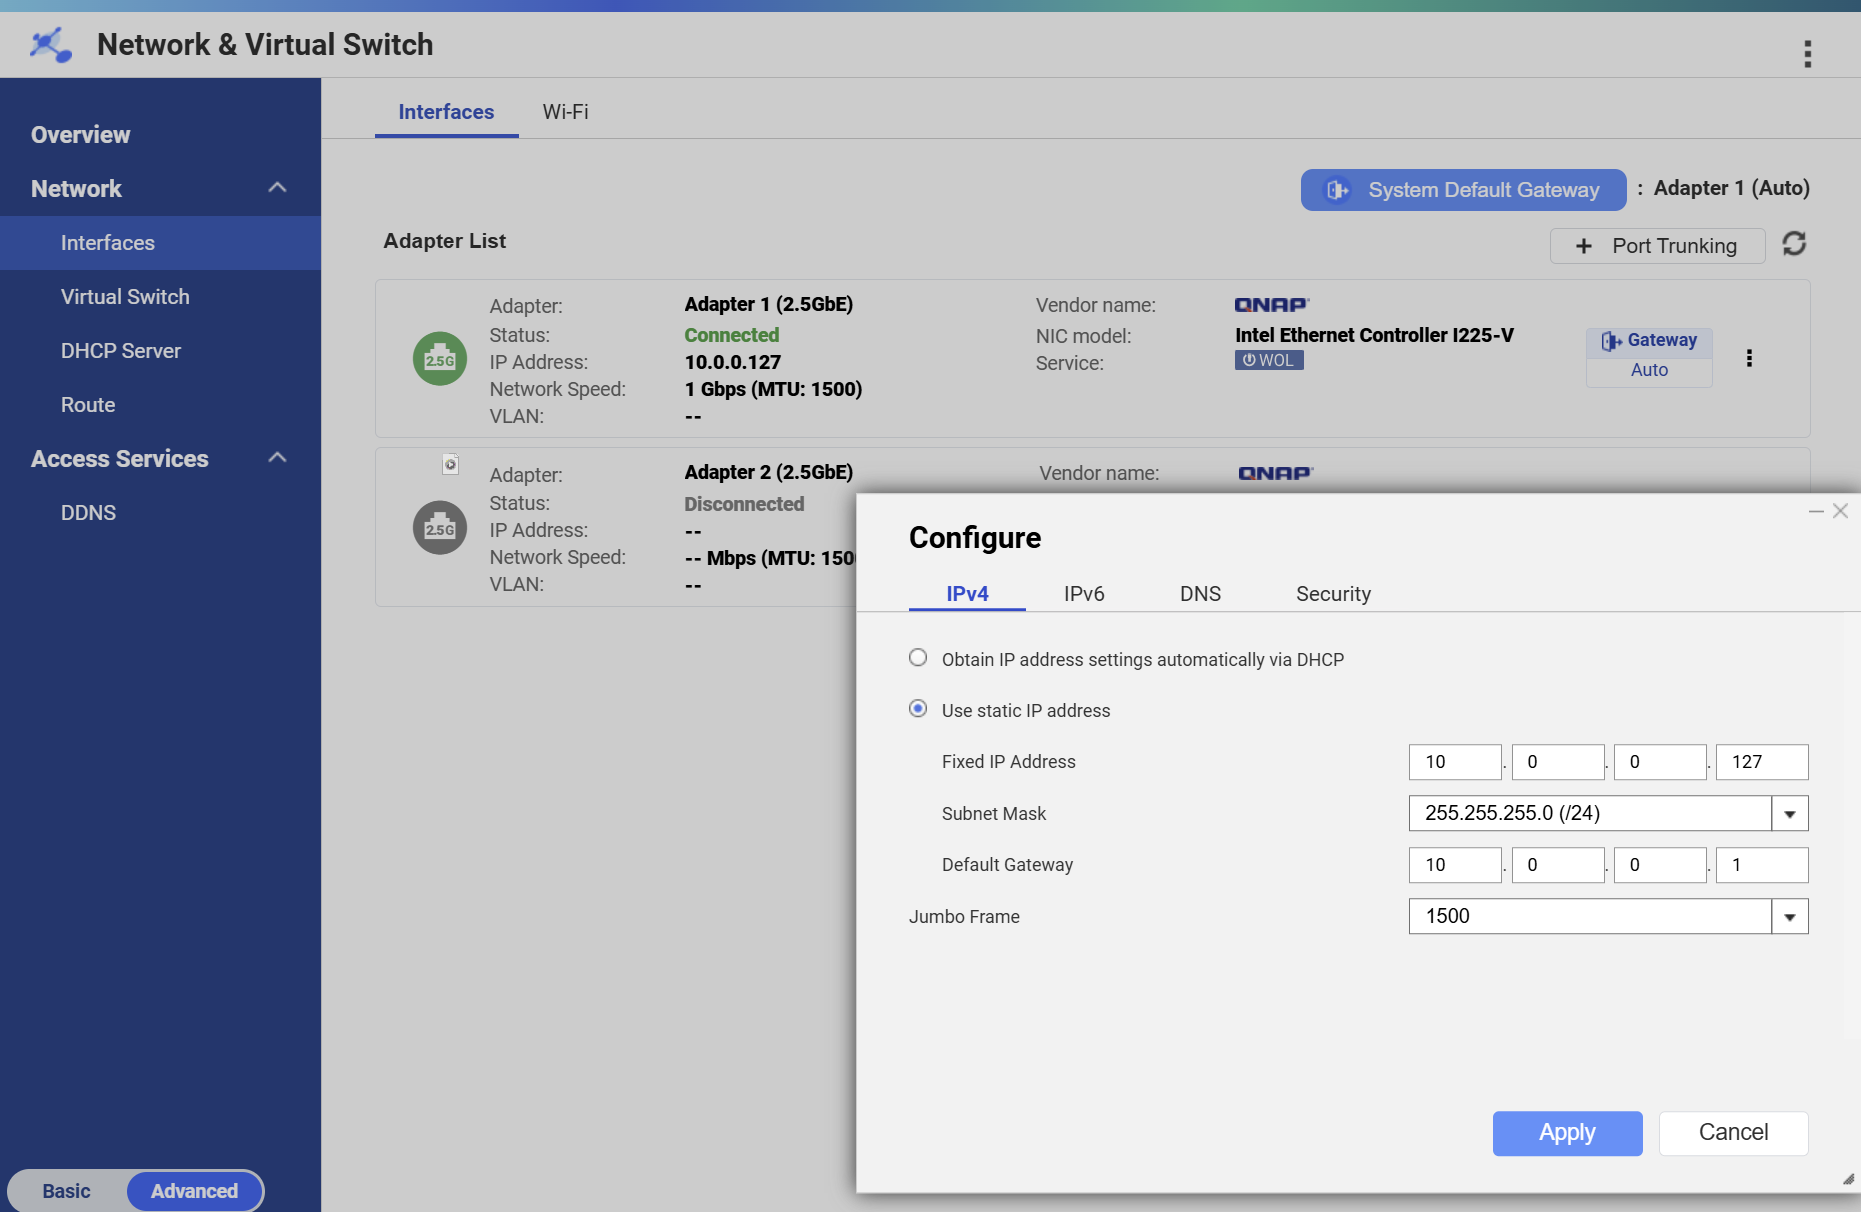Minimize the Configure dialog
The height and width of the screenshot is (1212, 1861).
1816,511
